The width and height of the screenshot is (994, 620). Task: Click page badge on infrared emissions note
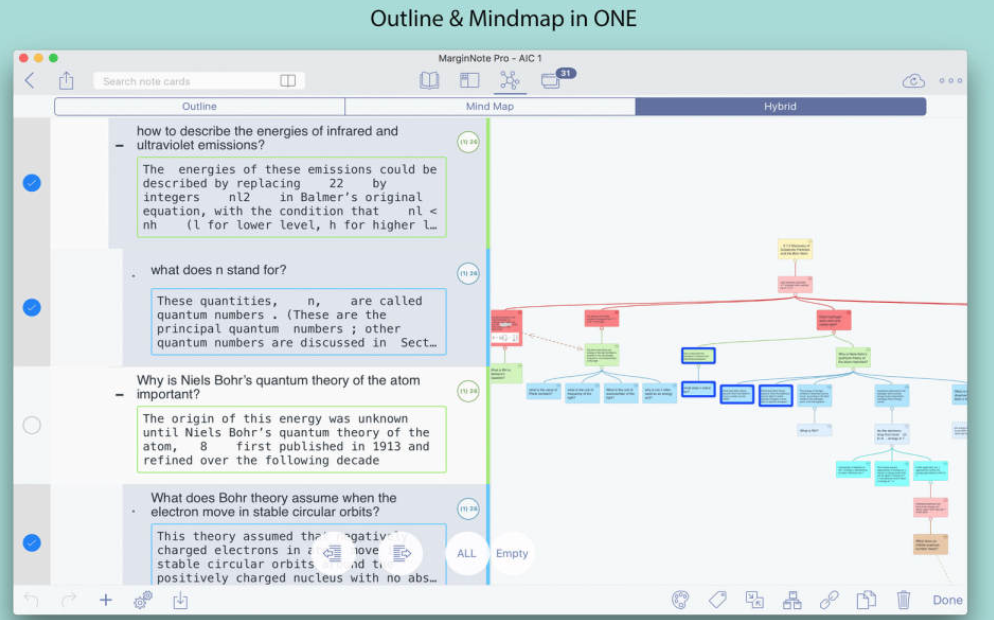click(x=468, y=142)
